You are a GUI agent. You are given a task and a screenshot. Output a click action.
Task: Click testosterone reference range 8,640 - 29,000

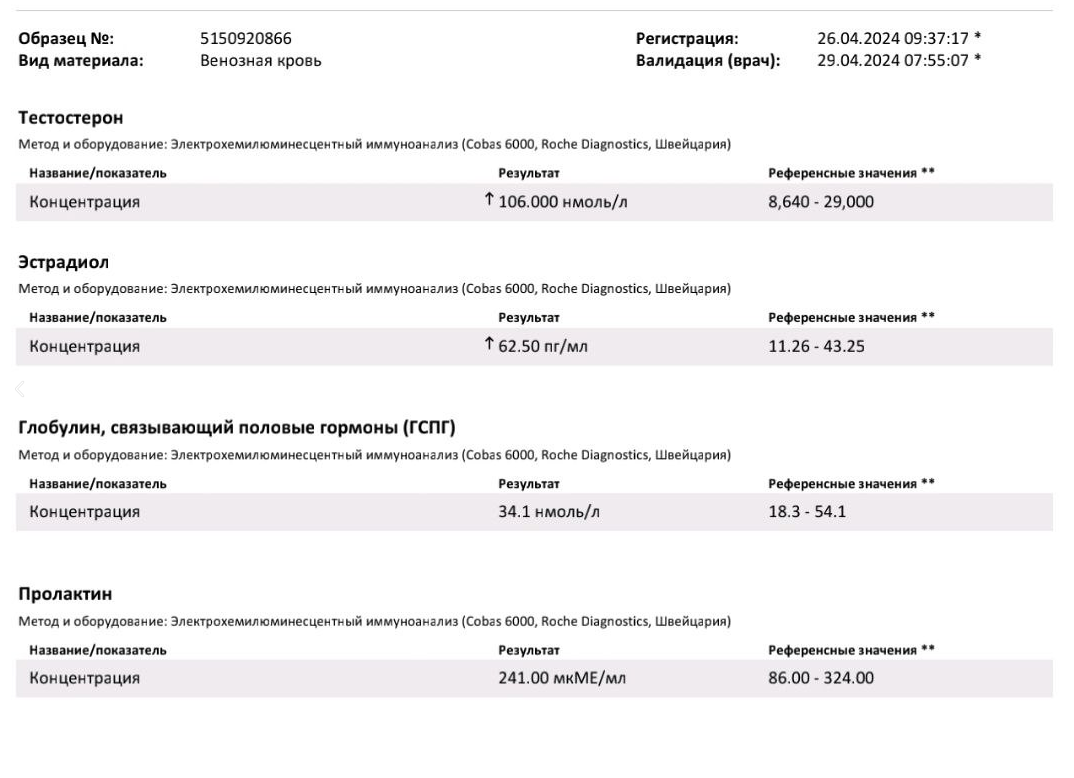821,202
